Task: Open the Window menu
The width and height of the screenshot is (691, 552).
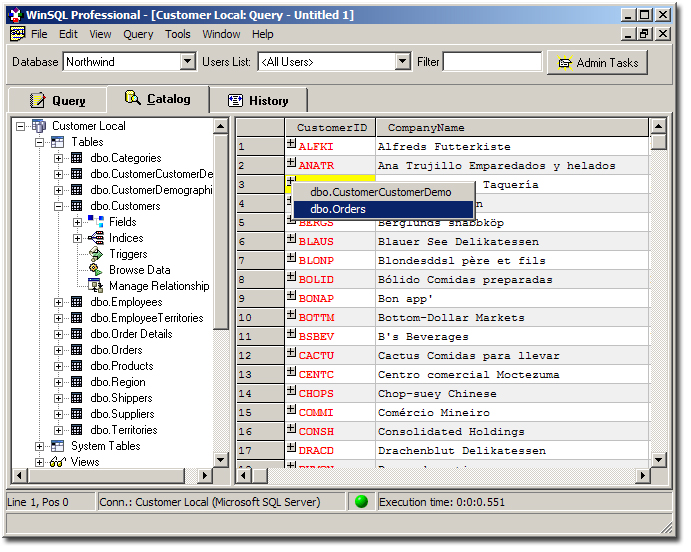Action: click(x=221, y=34)
